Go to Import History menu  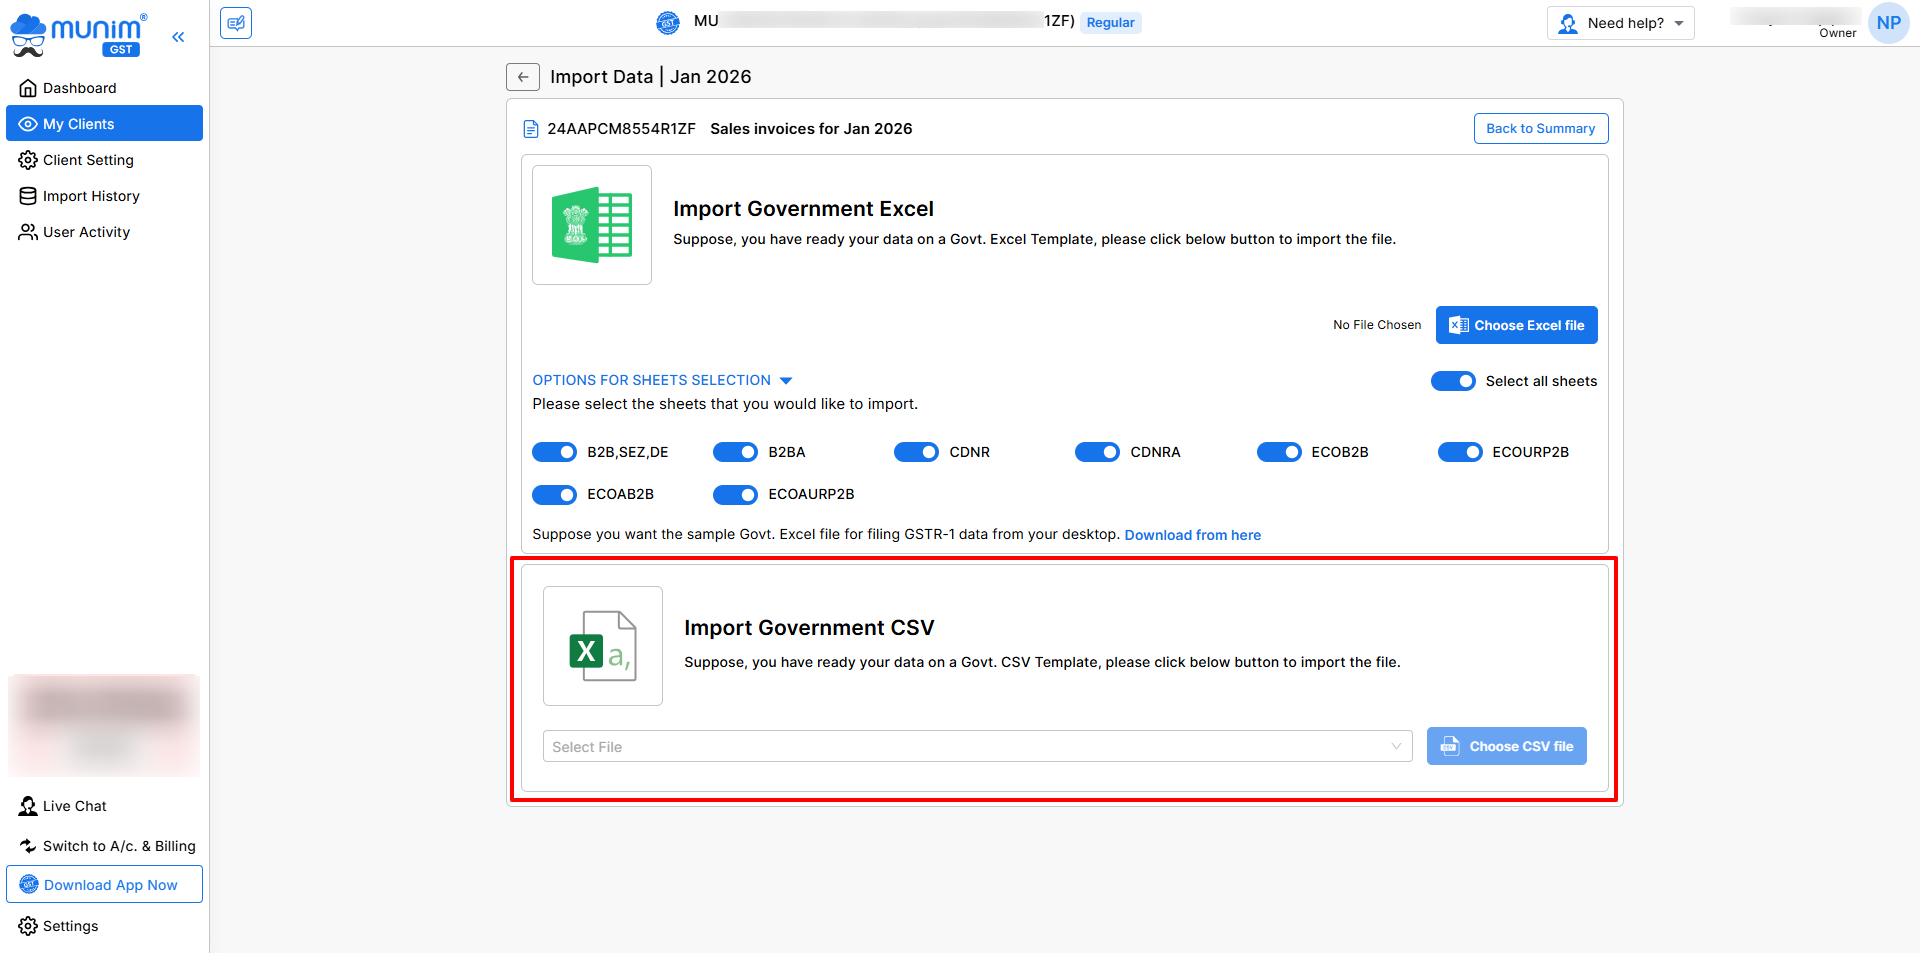tap(91, 196)
